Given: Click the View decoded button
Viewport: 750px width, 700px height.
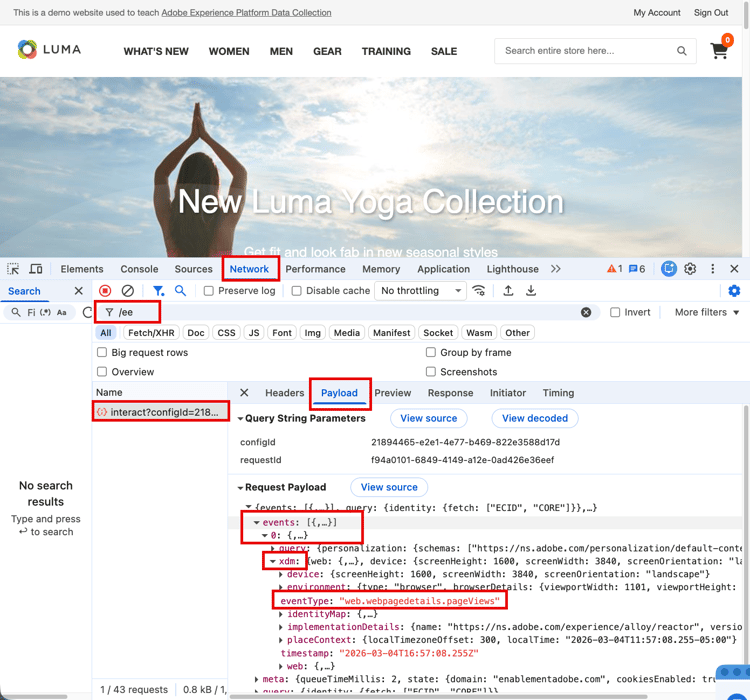Looking at the screenshot, I should pyautogui.click(x=535, y=419).
